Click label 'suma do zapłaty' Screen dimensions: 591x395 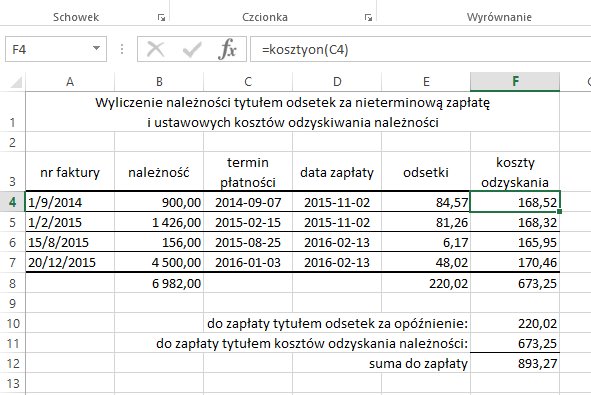point(418,363)
